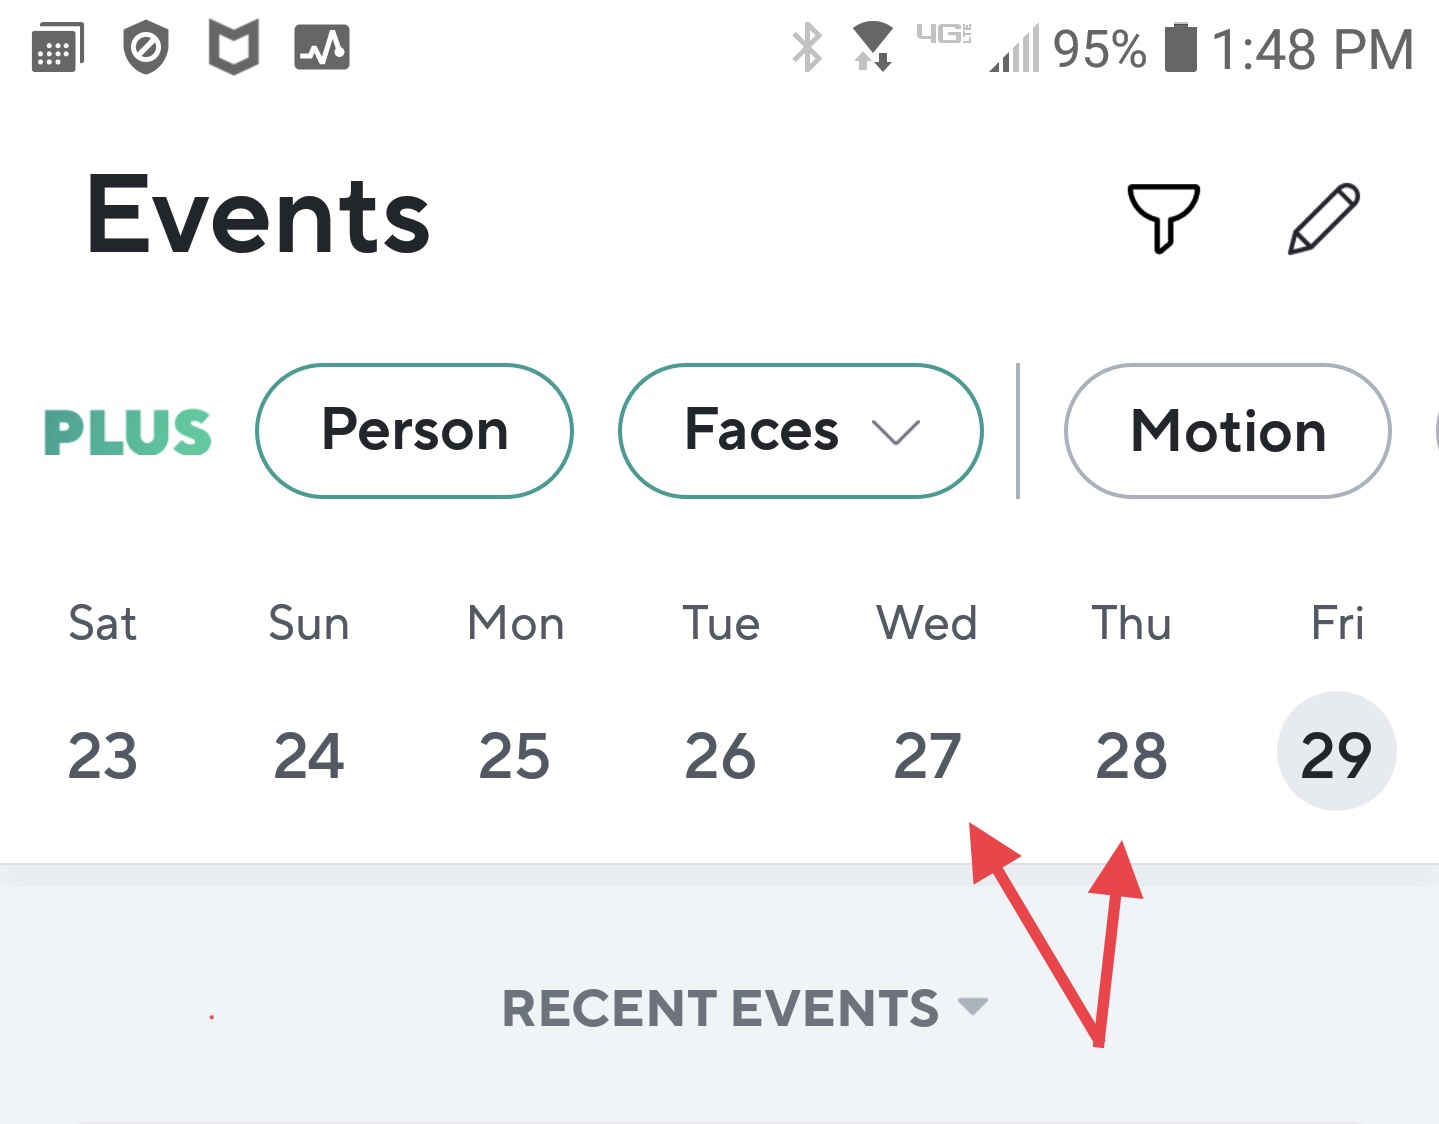
Task: Tap the green PLUS badge
Action: pos(128,432)
